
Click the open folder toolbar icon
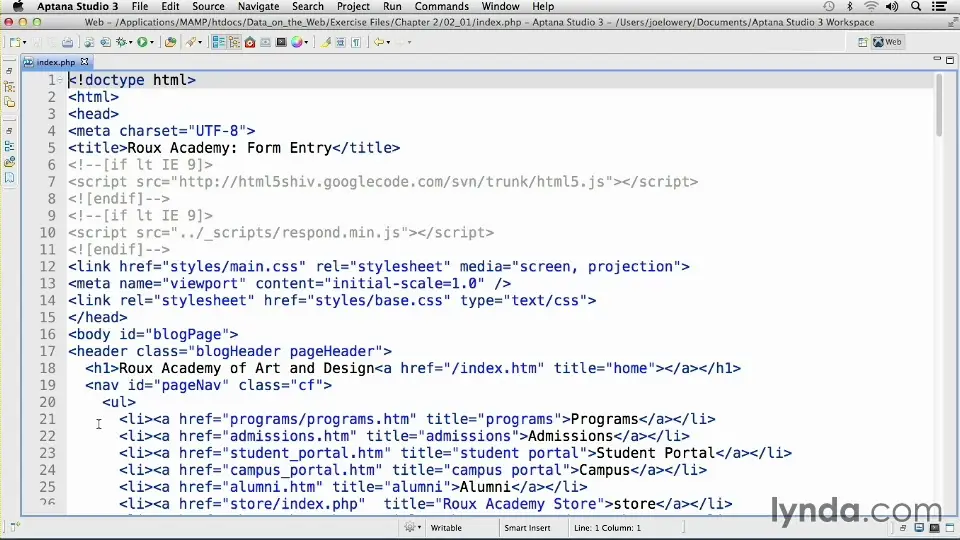(x=170, y=42)
